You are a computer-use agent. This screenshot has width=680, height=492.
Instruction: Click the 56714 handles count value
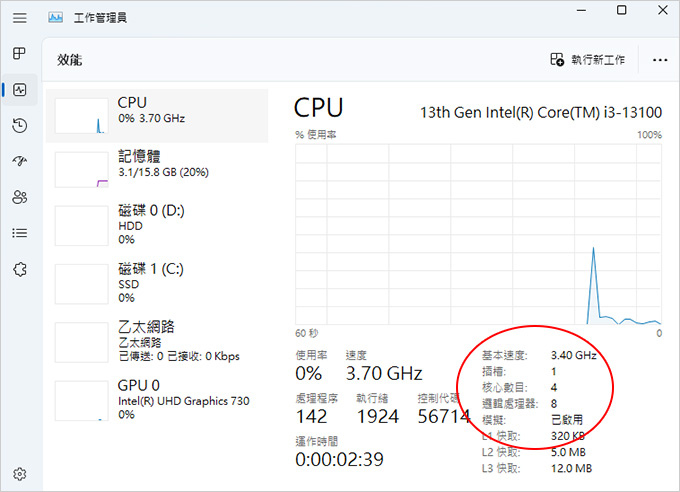[x=443, y=417]
